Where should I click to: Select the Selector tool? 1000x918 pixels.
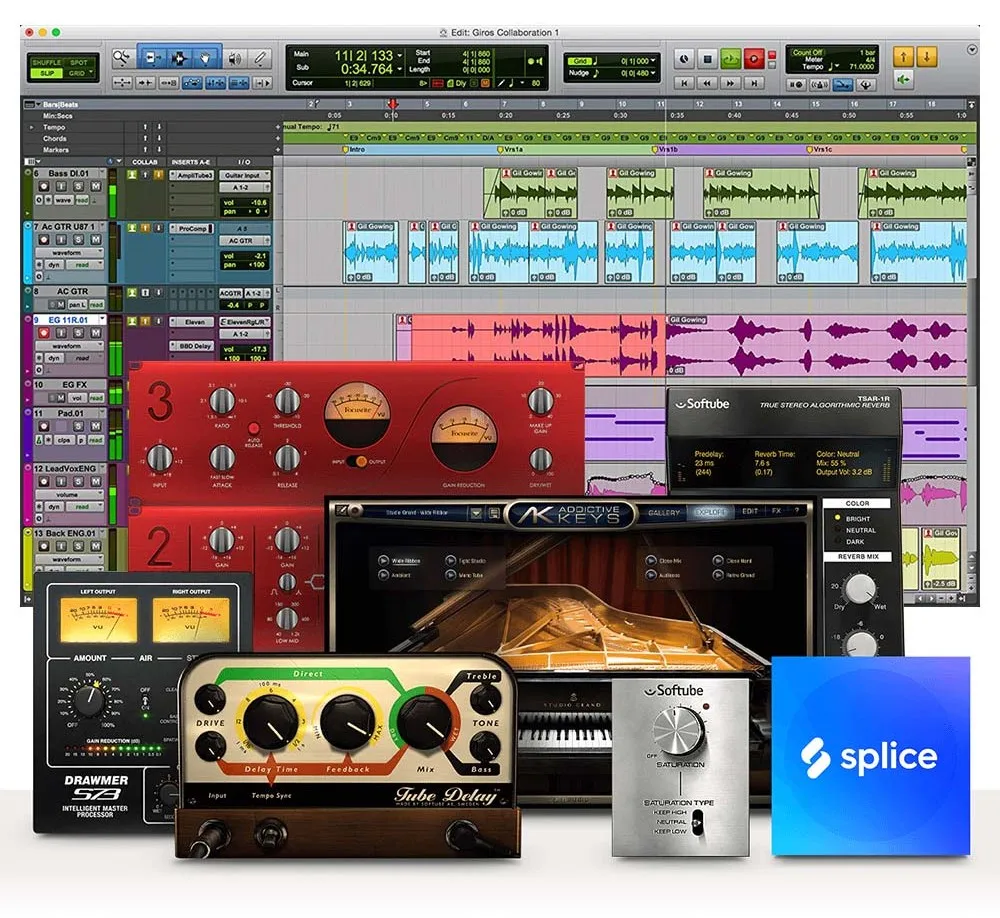tap(179, 59)
